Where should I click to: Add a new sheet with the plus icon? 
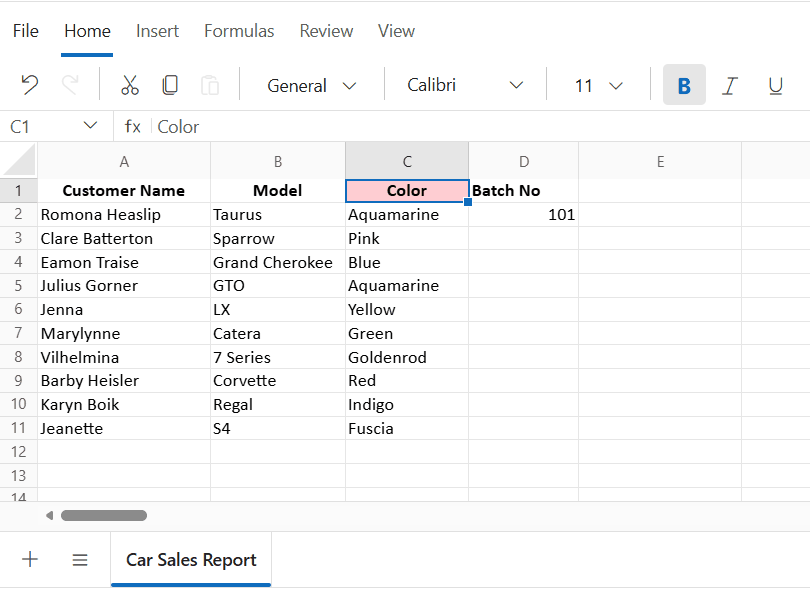coord(29,559)
